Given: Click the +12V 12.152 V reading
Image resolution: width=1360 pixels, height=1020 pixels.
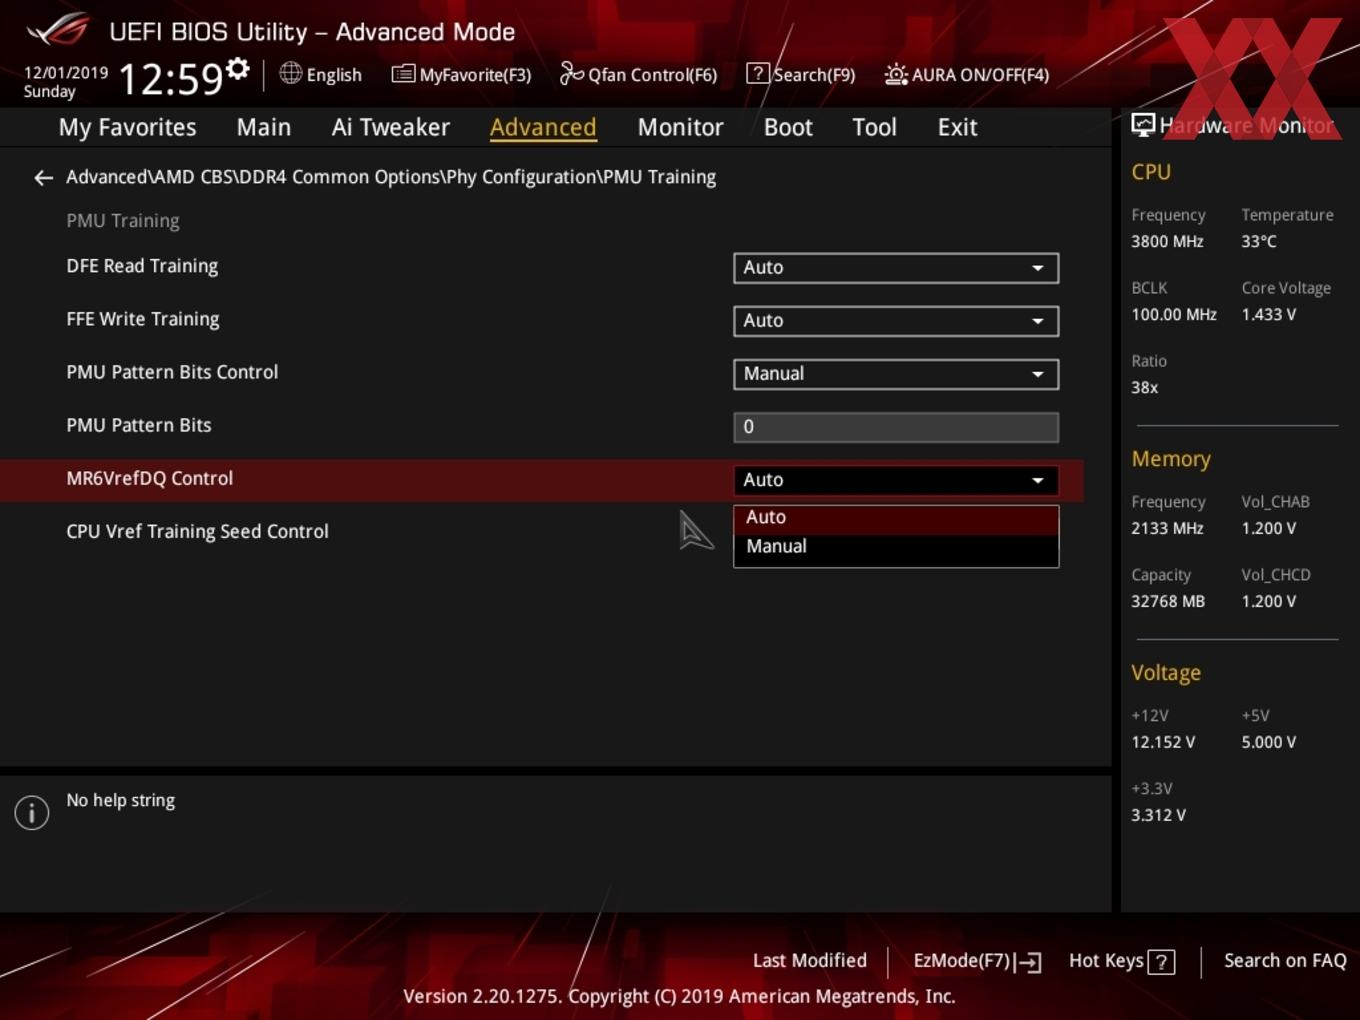Looking at the screenshot, I should pyautogui.click(x=1163, y=743).
